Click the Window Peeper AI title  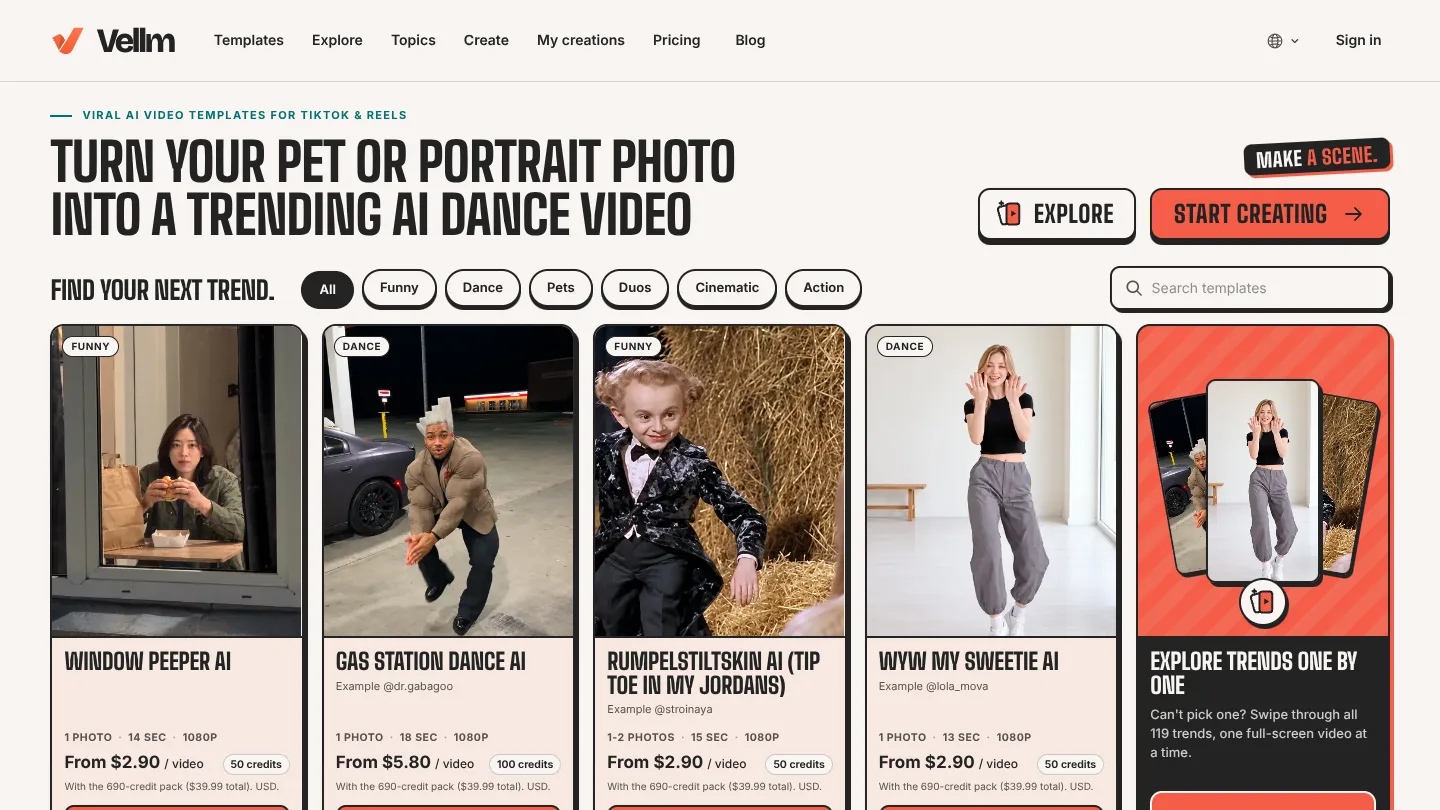[x=148, y=662]
